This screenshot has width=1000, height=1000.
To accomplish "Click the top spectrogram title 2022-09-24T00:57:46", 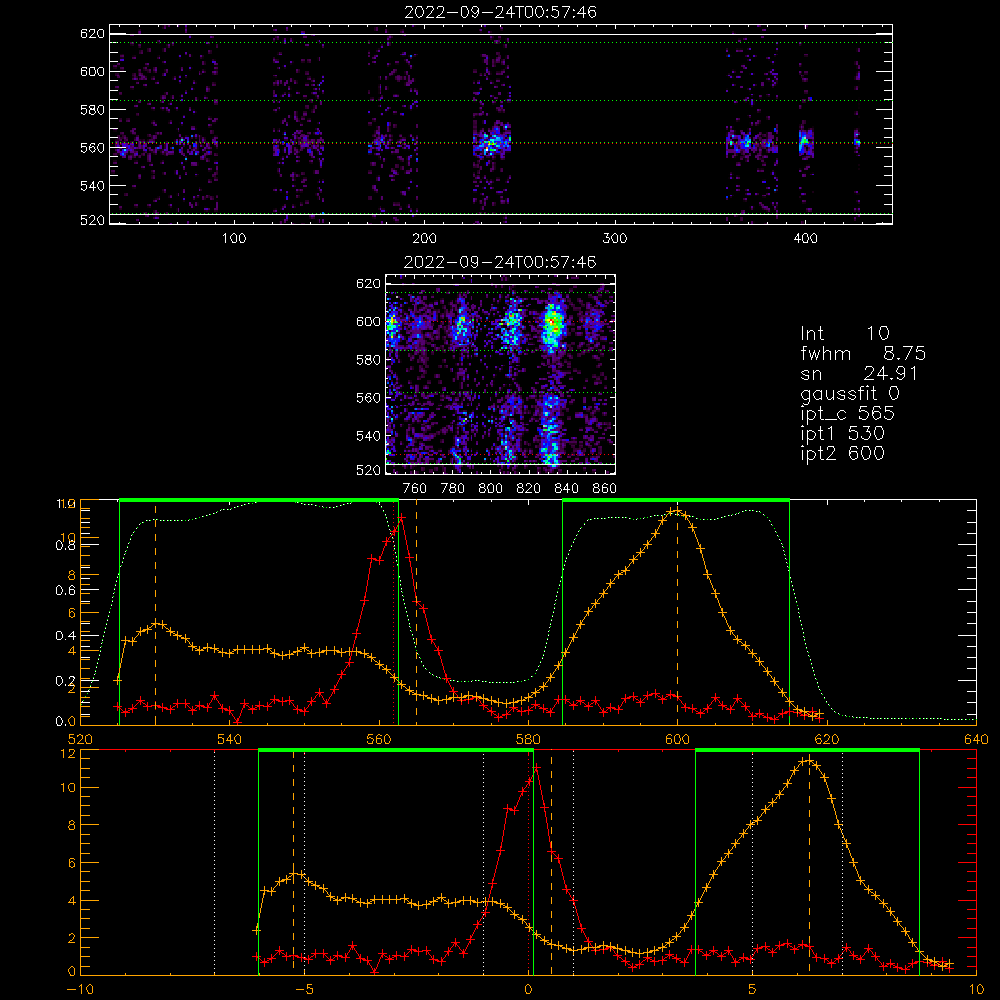I will 500,12.
